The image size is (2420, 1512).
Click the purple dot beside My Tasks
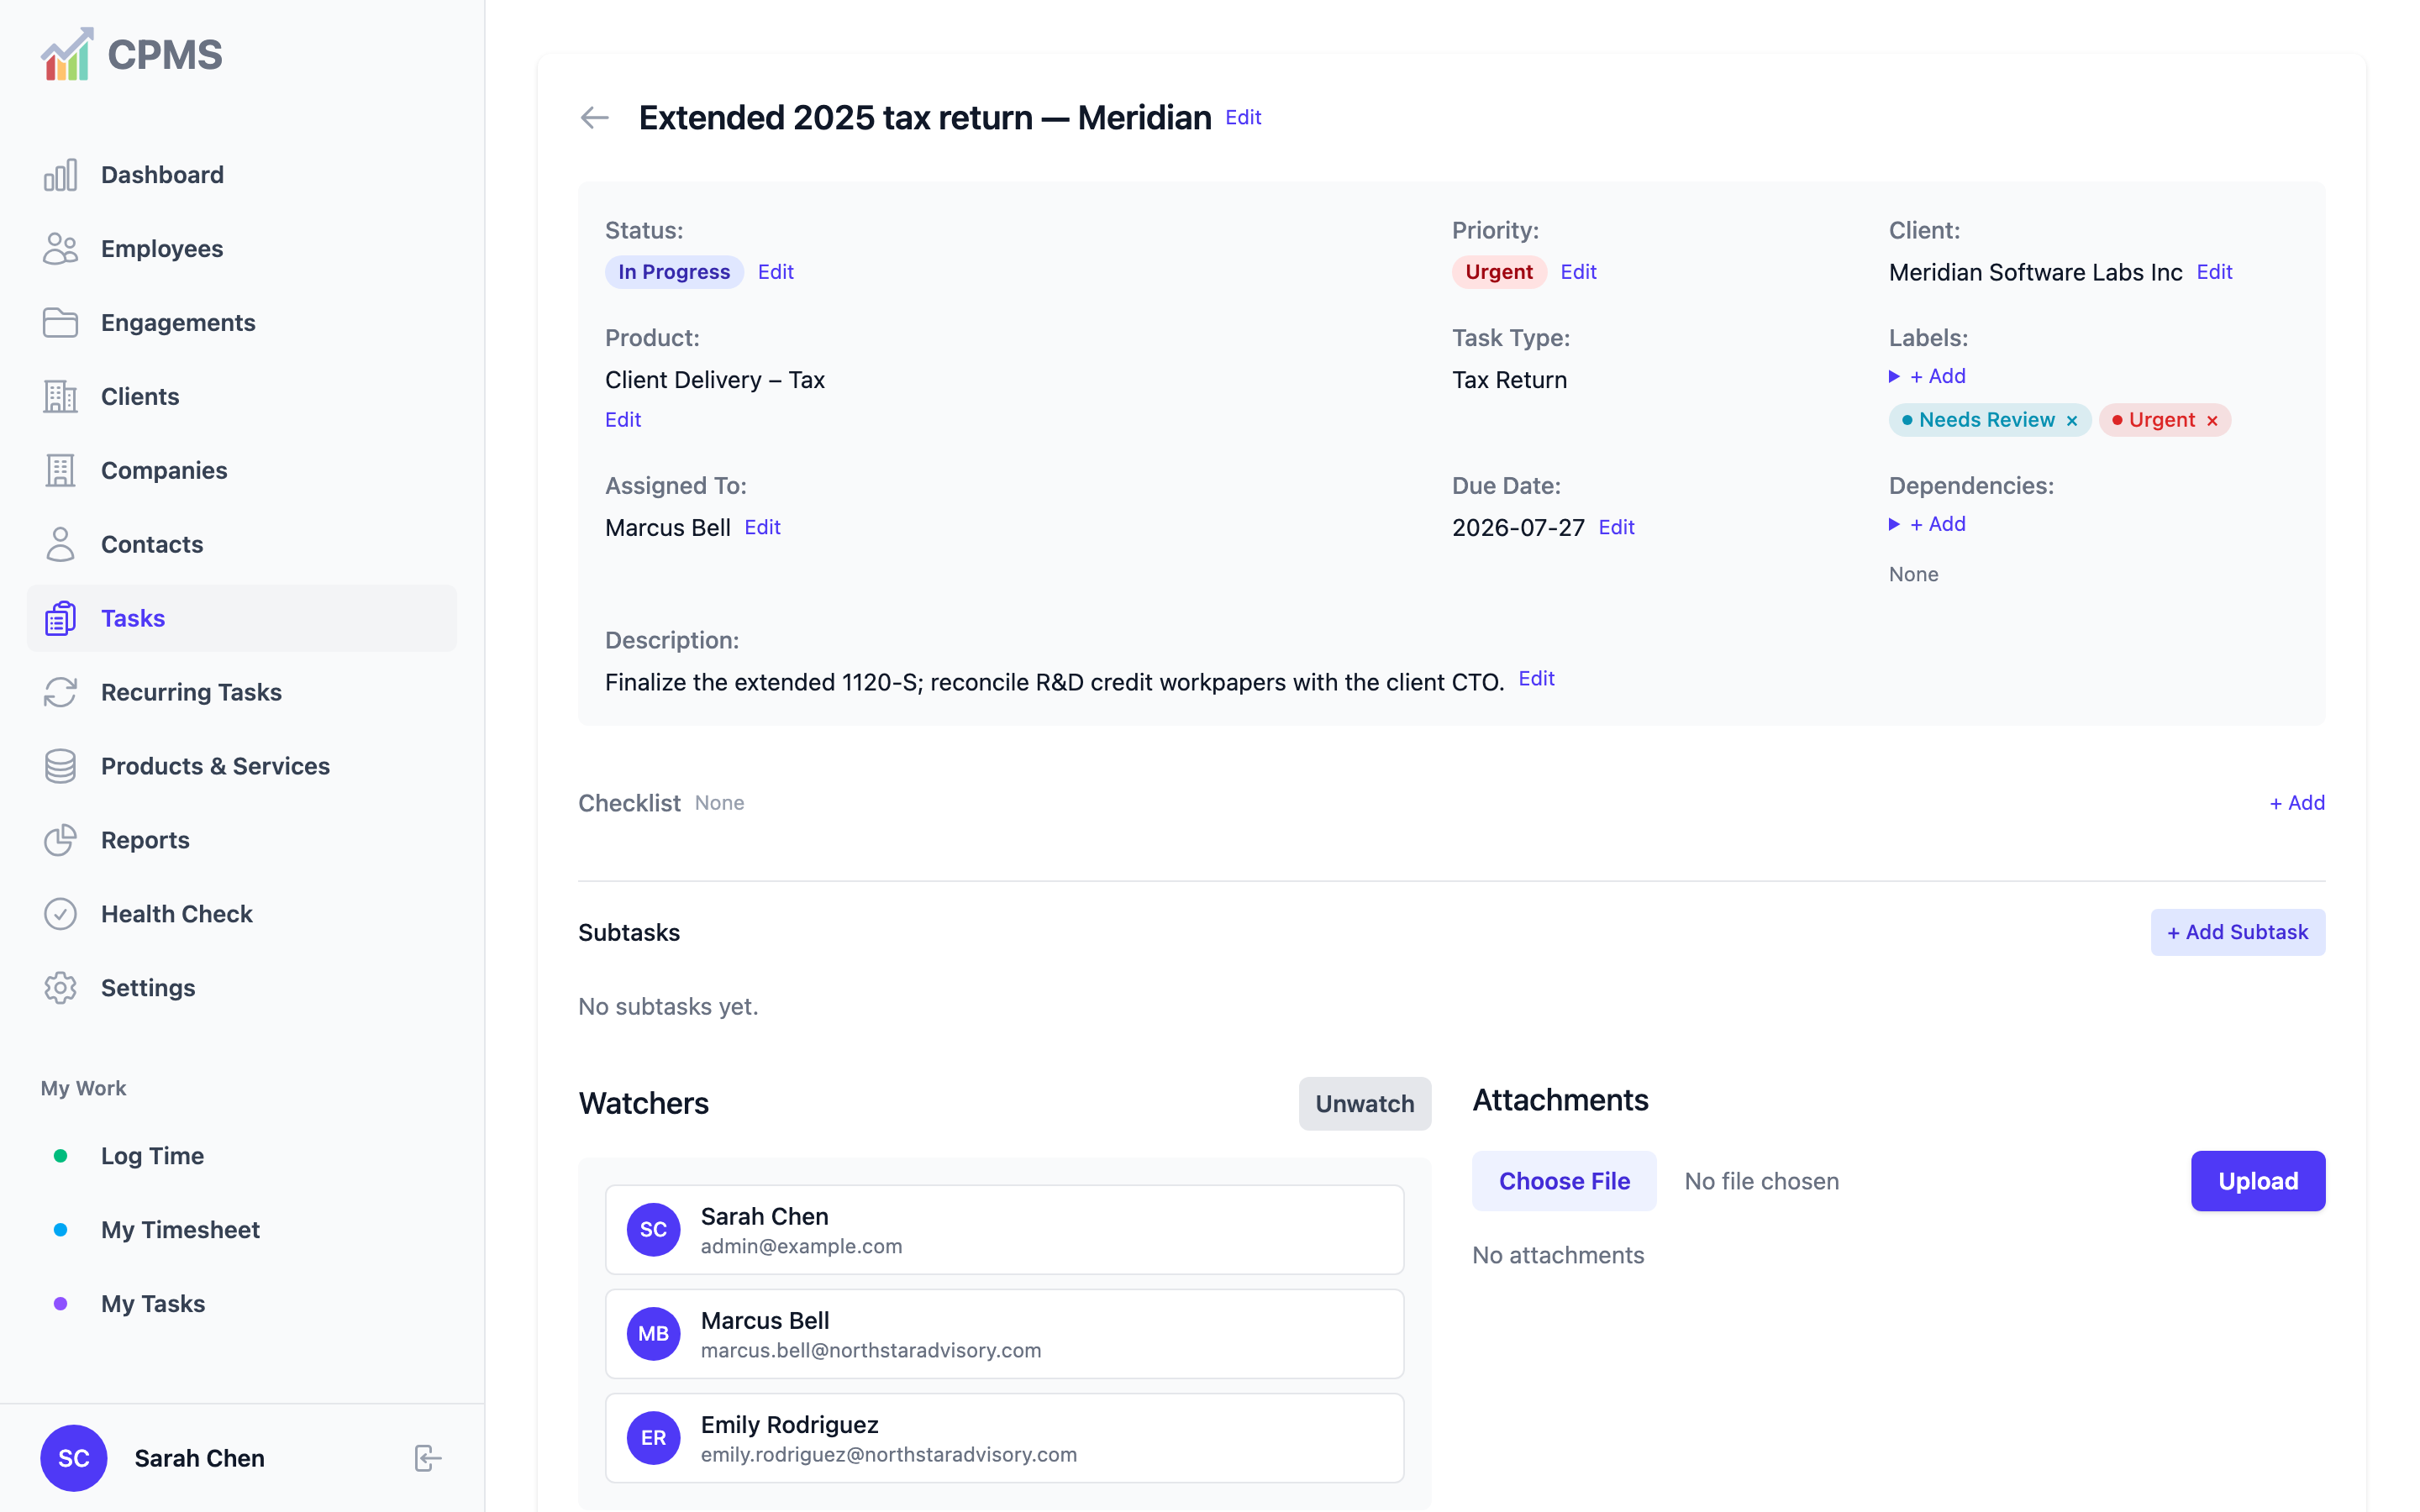60,1304
